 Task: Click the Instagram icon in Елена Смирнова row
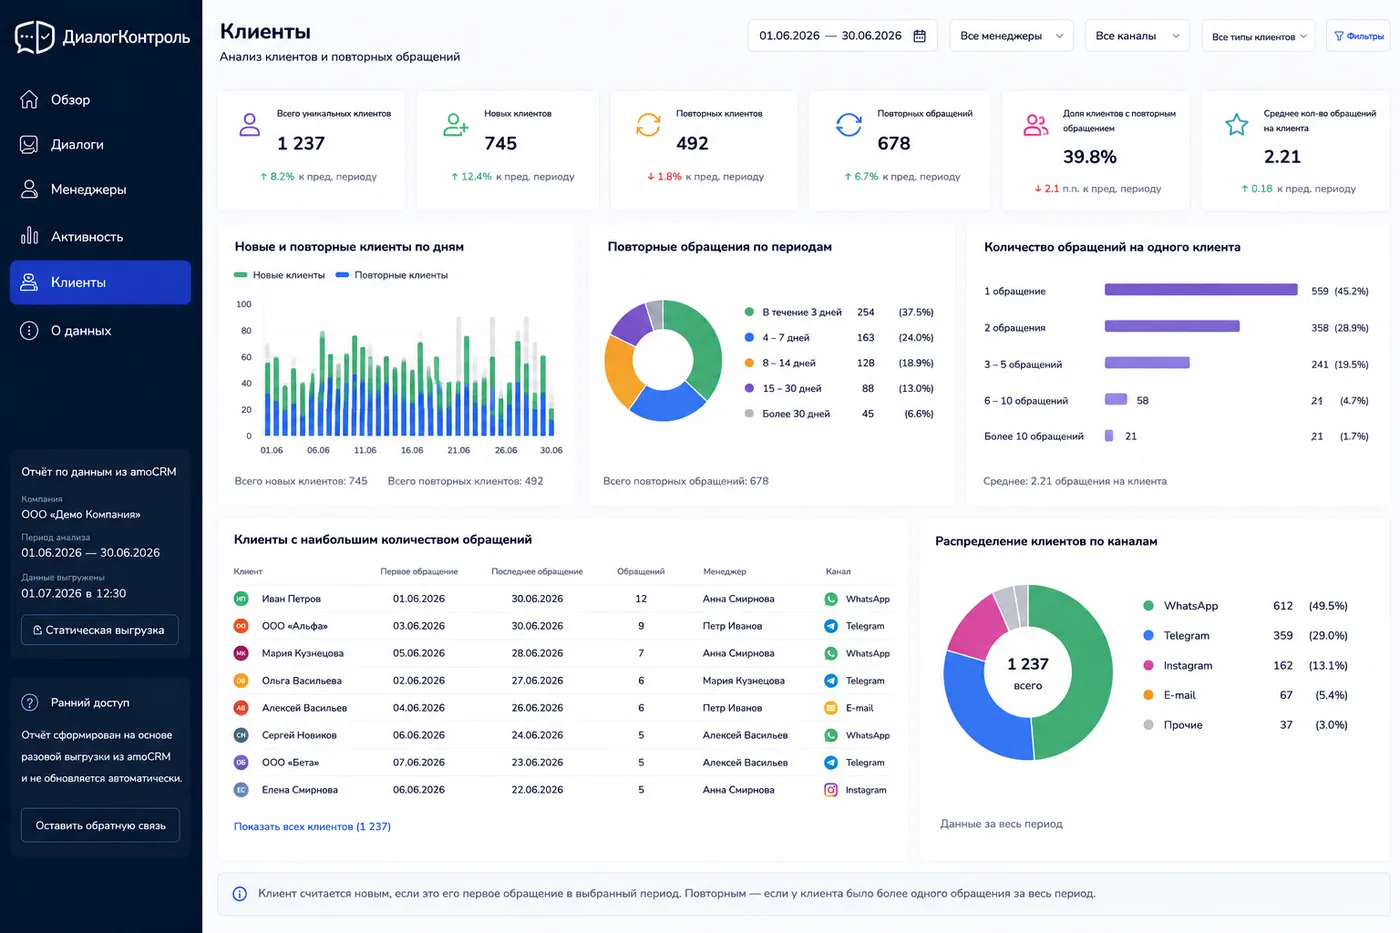pos(831,790)
